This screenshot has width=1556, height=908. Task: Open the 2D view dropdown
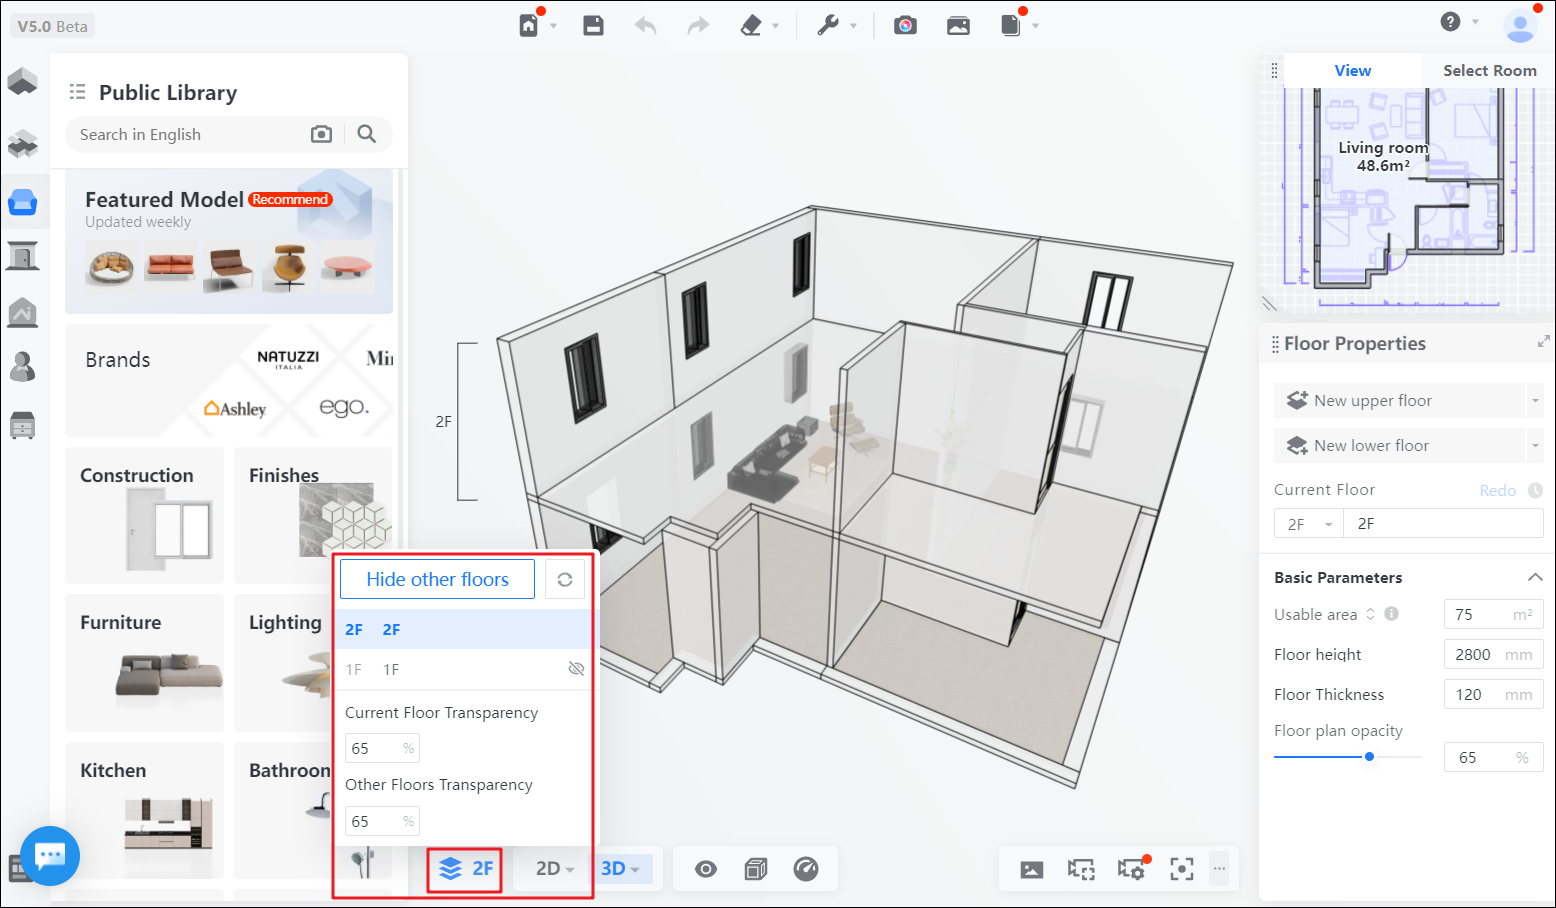coord(554,869)
